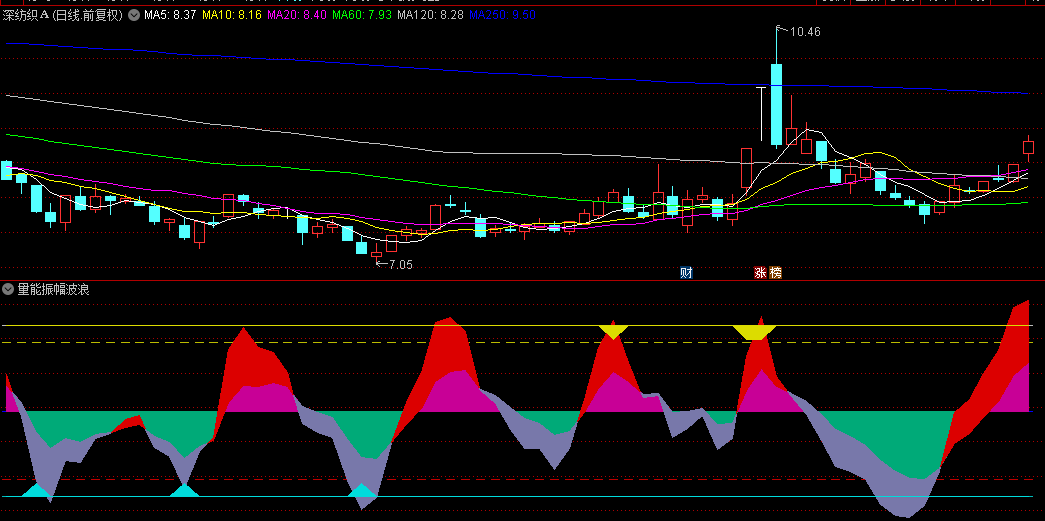Viewport: 1045px width, 521px height.
Task: Click the 7.05 low price label
Action: pos(401,264)
